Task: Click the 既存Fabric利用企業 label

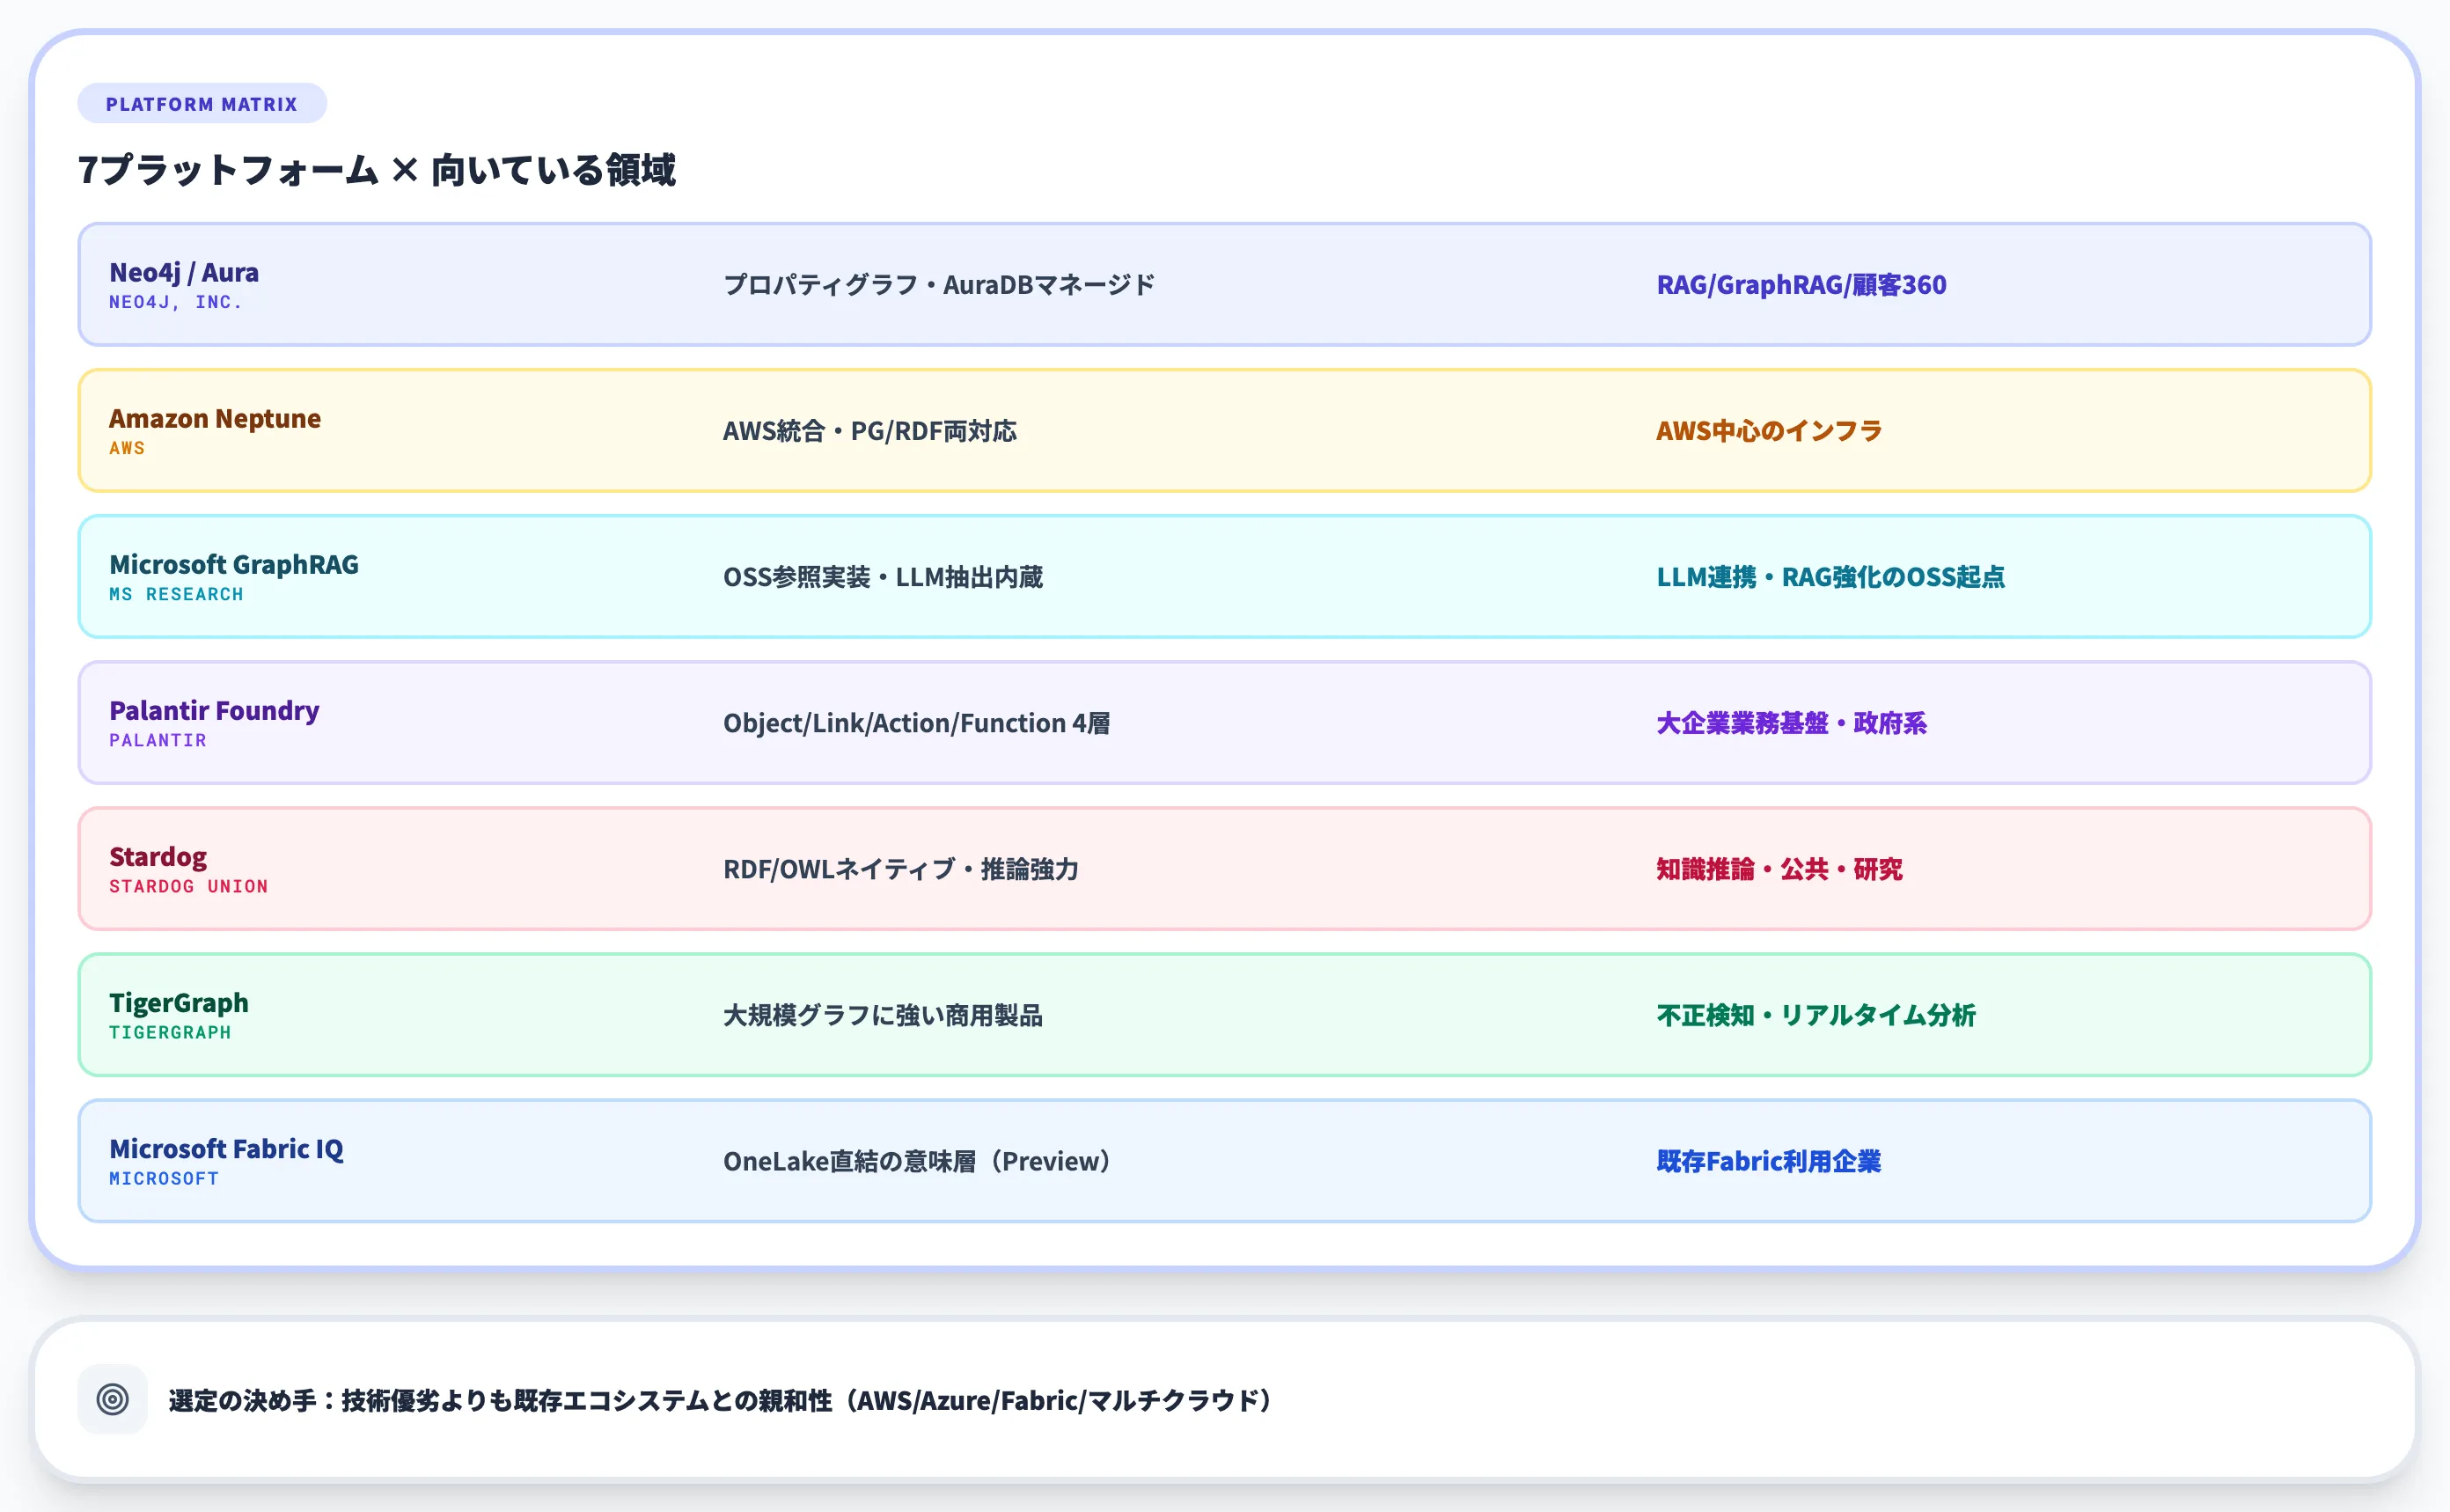Action: click(1768, 1161)
